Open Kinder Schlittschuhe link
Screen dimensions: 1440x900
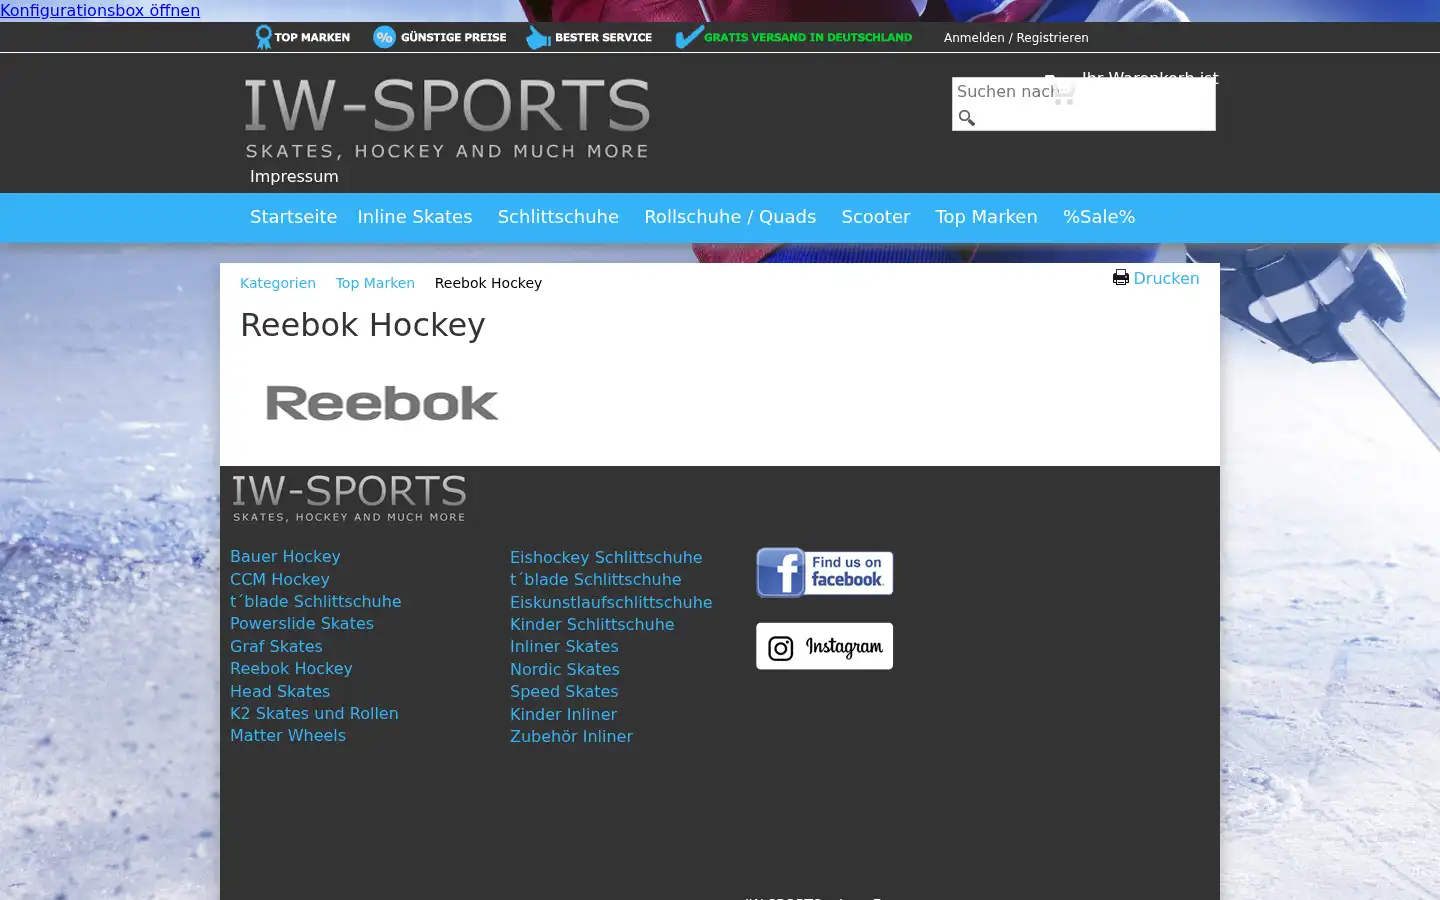(592, 624)
